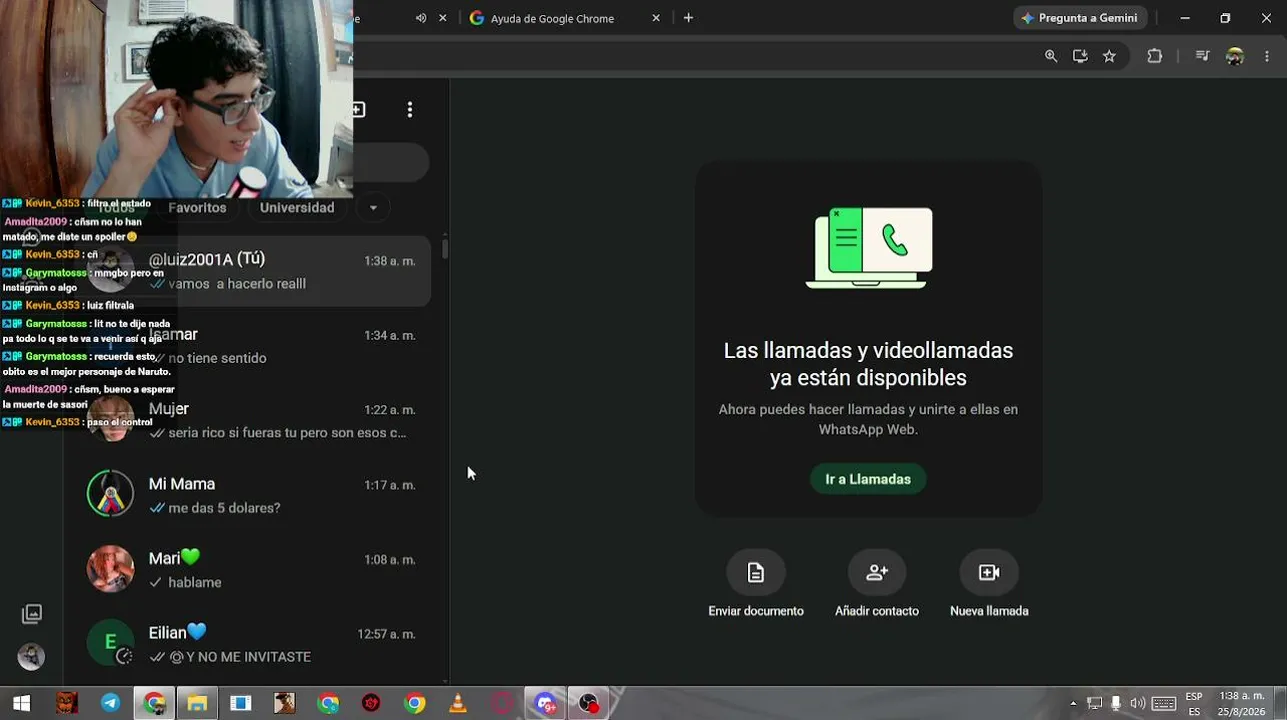
Task: Open the Mari chat
Action: tap(253, 570)
